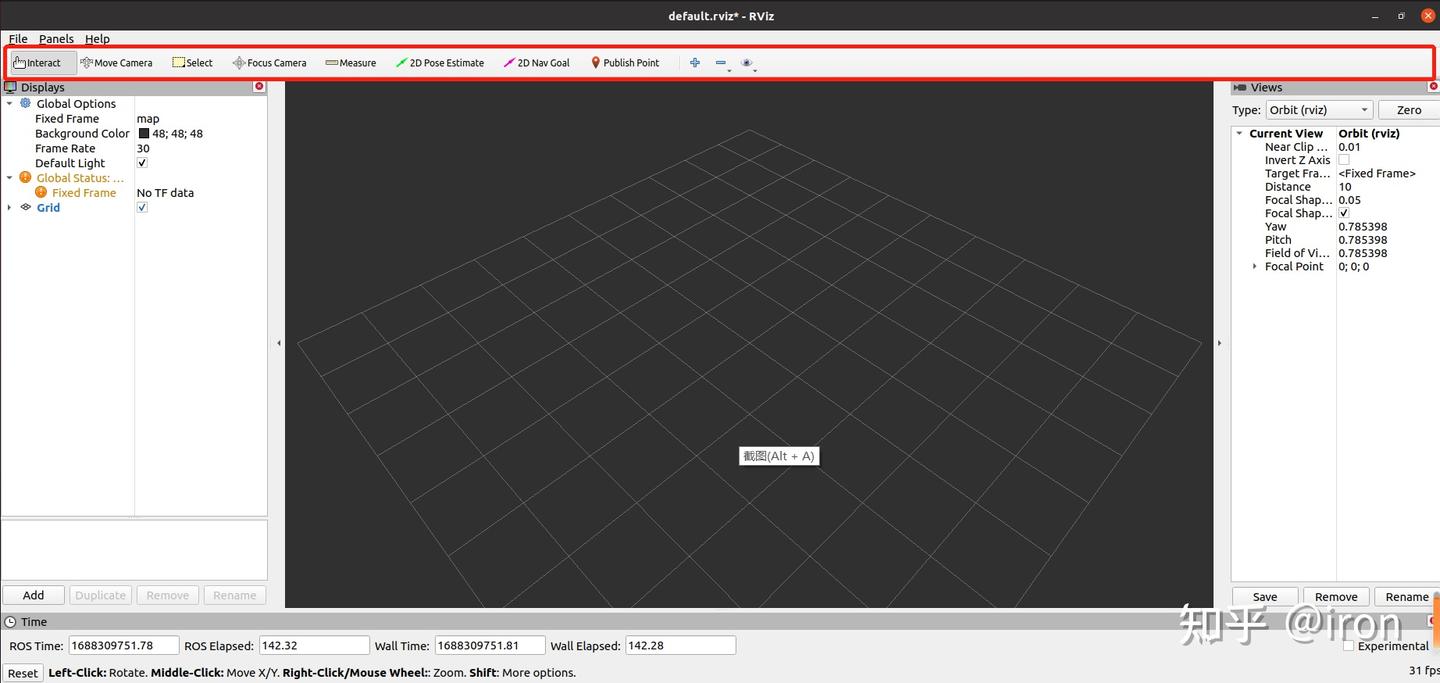Click the Displays panel monitor icon

click(11, 87)
